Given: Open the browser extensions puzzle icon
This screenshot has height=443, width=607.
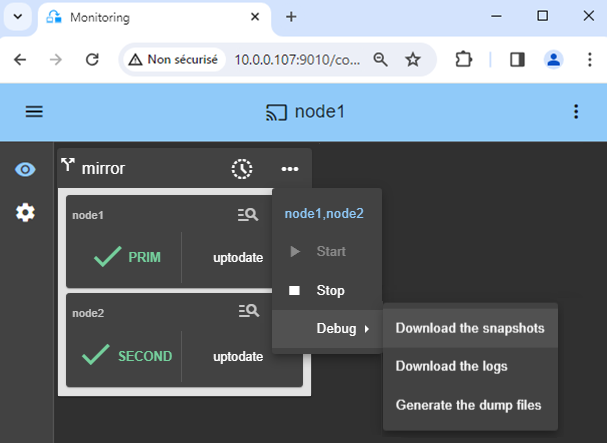Looking at the screenshot, I should 463,60.
